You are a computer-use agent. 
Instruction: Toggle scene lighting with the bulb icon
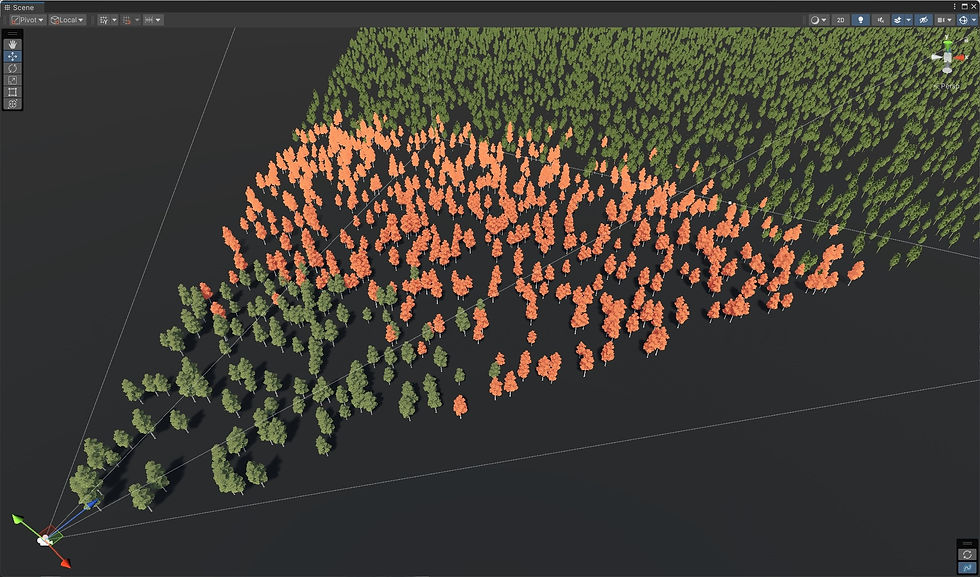(861, 19)
